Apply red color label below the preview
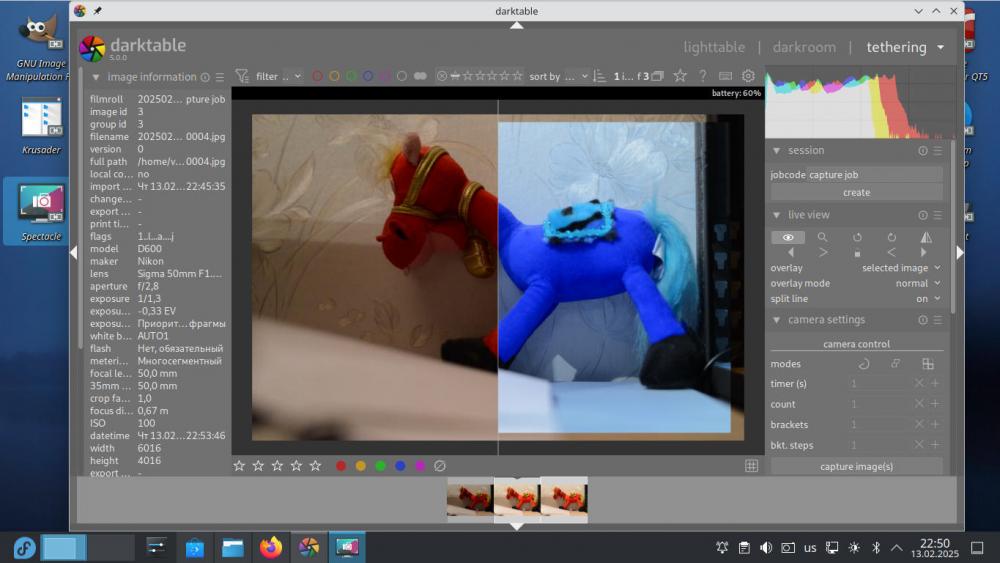Image resolution: width=1000 pixels, height=563 pixels. click(341, 466)
